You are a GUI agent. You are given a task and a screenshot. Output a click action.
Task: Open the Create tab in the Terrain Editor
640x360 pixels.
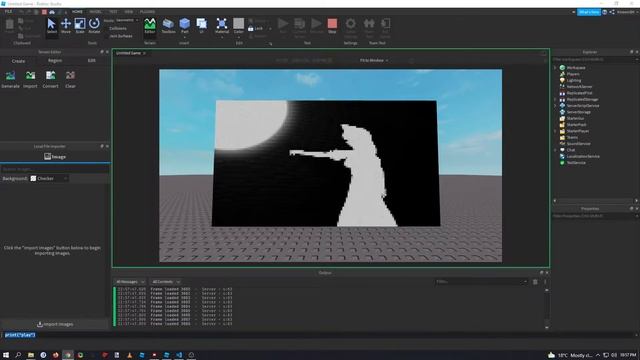point(18,61)
